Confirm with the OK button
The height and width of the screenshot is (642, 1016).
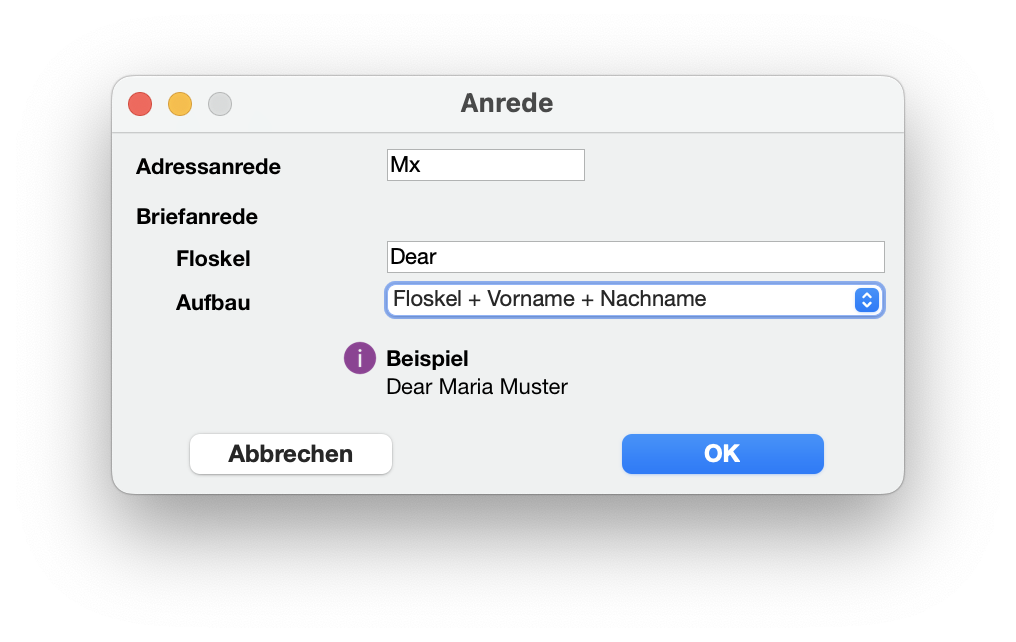tap(722, 454)
